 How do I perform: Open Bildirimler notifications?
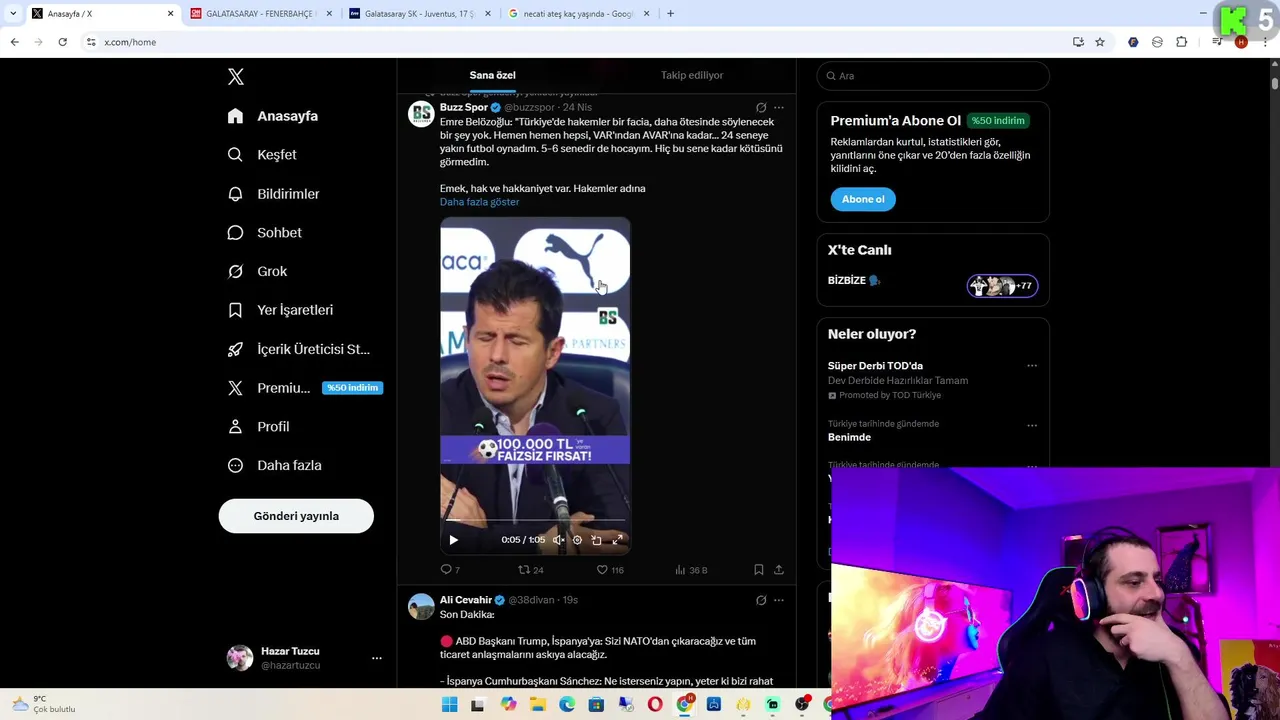pyautogui.click(x=274, y=194)
